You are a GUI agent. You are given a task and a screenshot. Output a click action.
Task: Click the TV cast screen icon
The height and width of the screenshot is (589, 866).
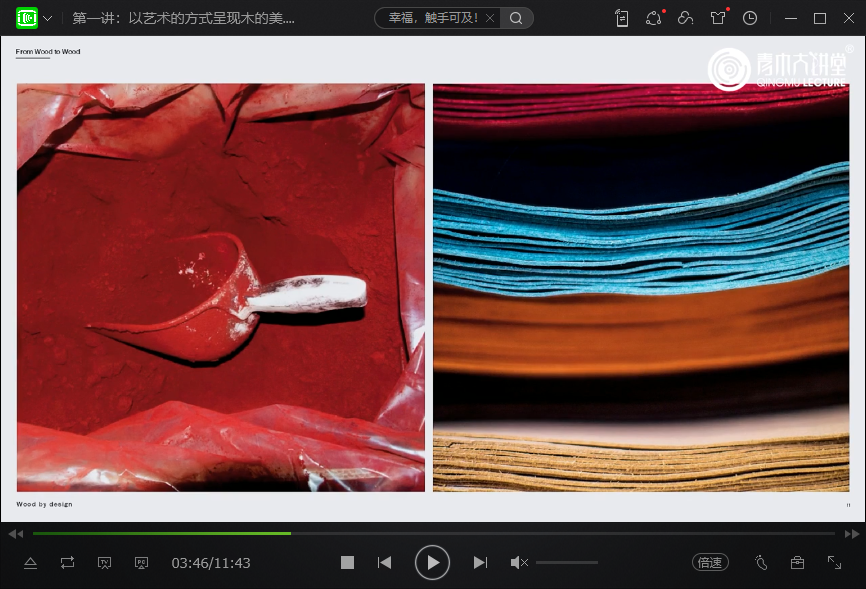pos(104,563)
